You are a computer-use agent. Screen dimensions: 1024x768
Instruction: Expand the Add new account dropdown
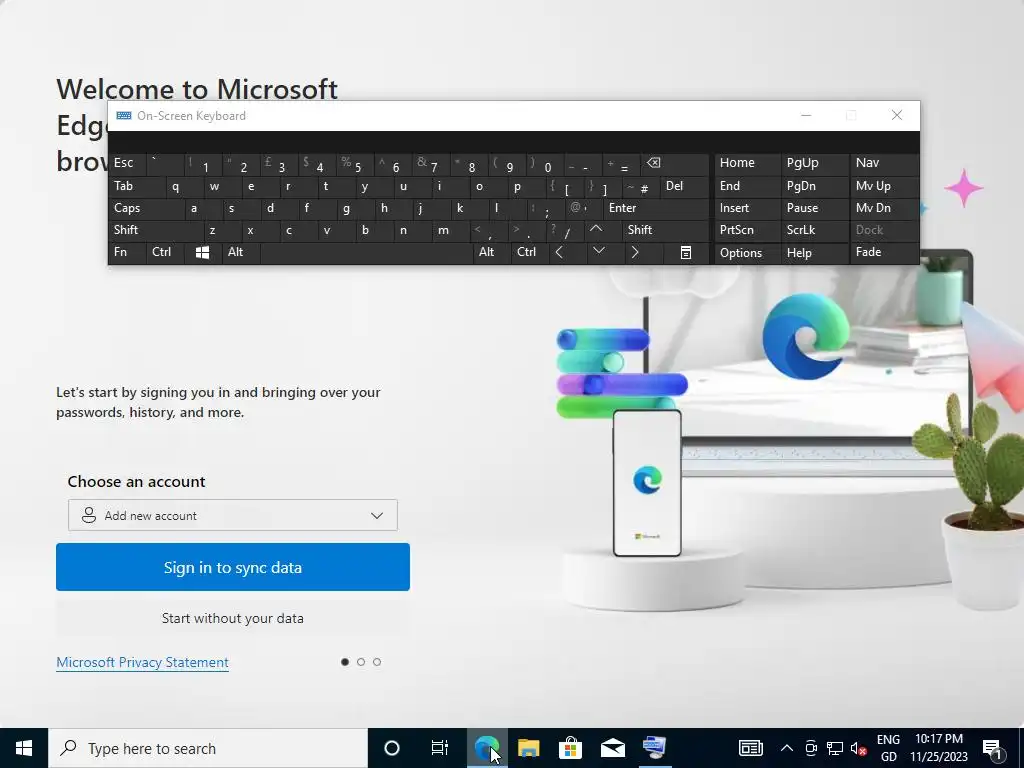pos(232,515)
